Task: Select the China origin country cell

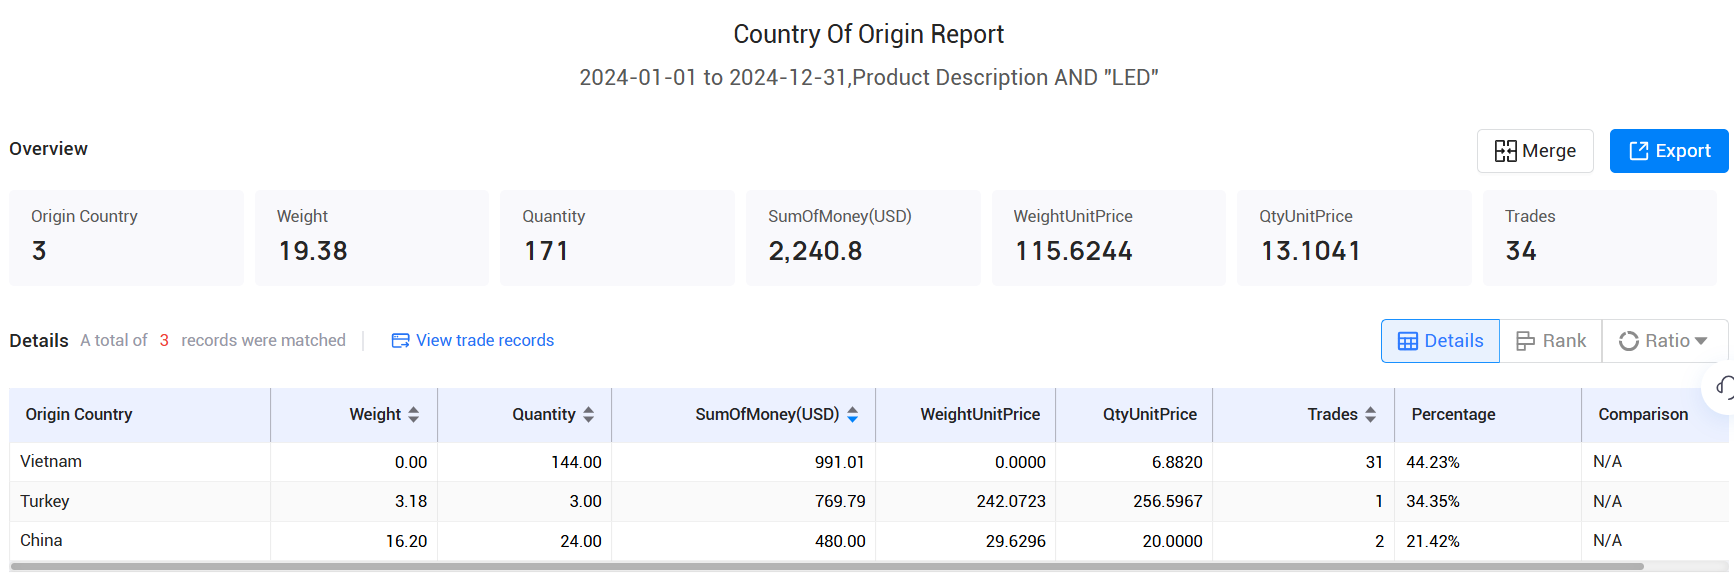Action: [41, 541]
